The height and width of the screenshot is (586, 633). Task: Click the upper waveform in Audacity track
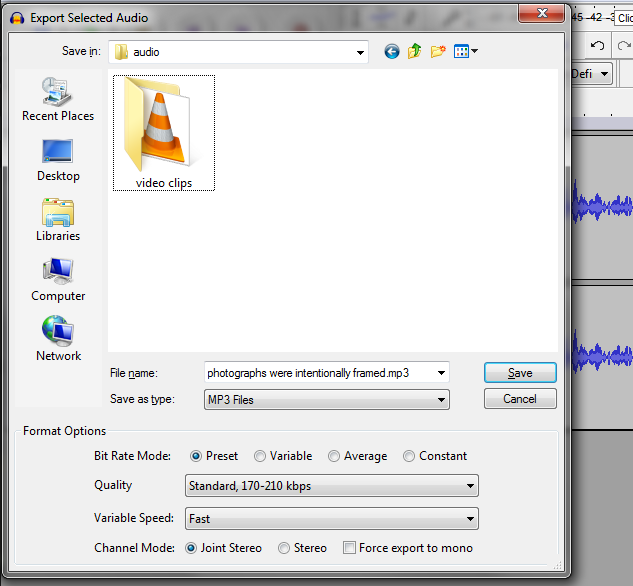coord(602,205)
